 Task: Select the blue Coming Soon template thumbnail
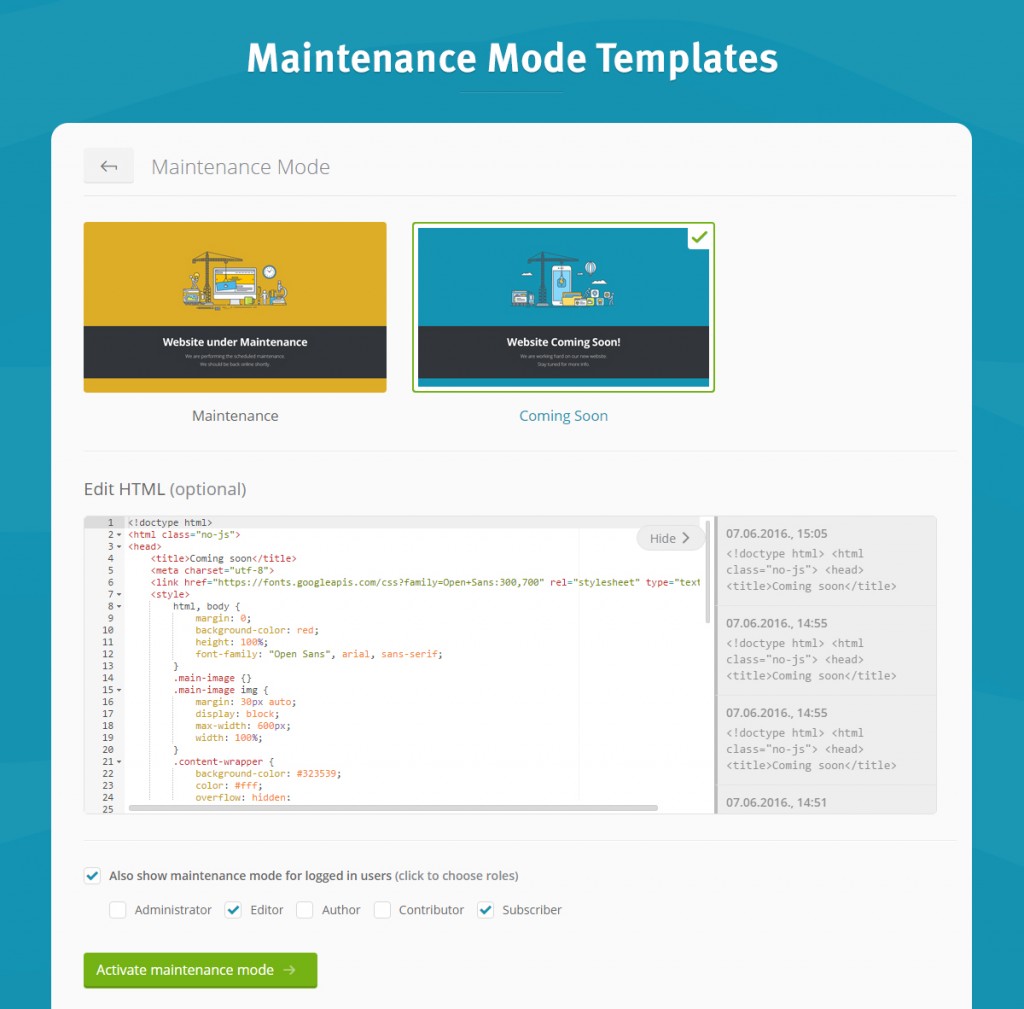coord(563,307)
